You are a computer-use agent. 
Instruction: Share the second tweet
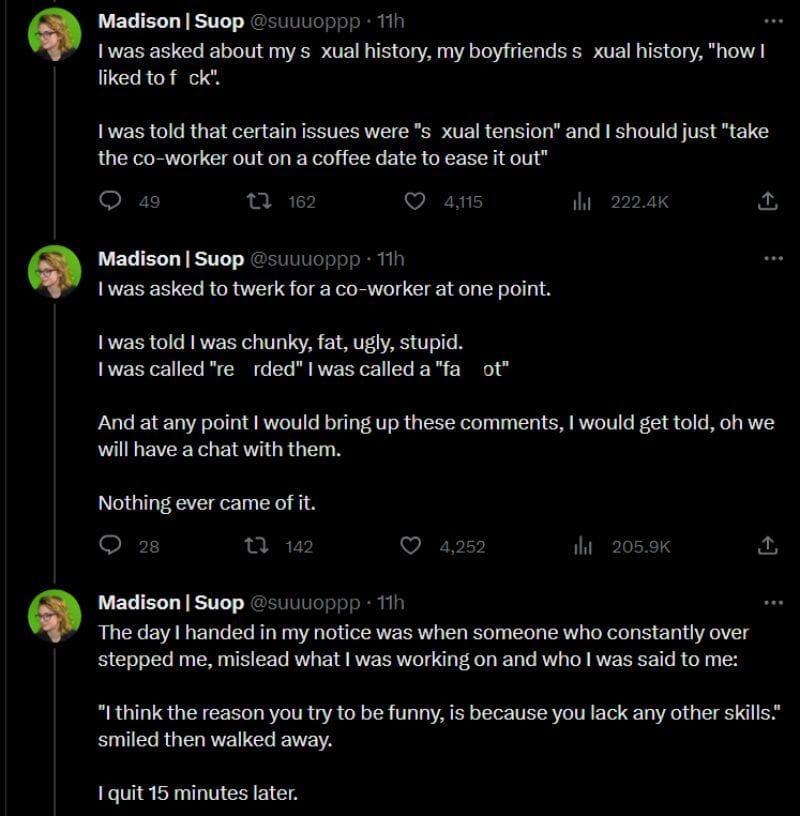[x=767, y=546]
